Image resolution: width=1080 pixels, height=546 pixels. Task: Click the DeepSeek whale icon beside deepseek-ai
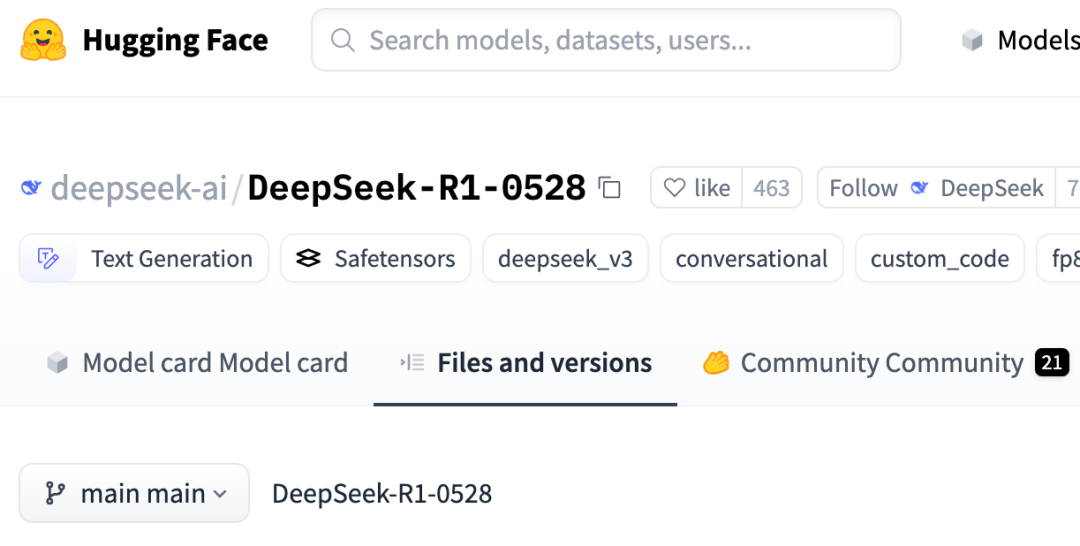point(31,187)
